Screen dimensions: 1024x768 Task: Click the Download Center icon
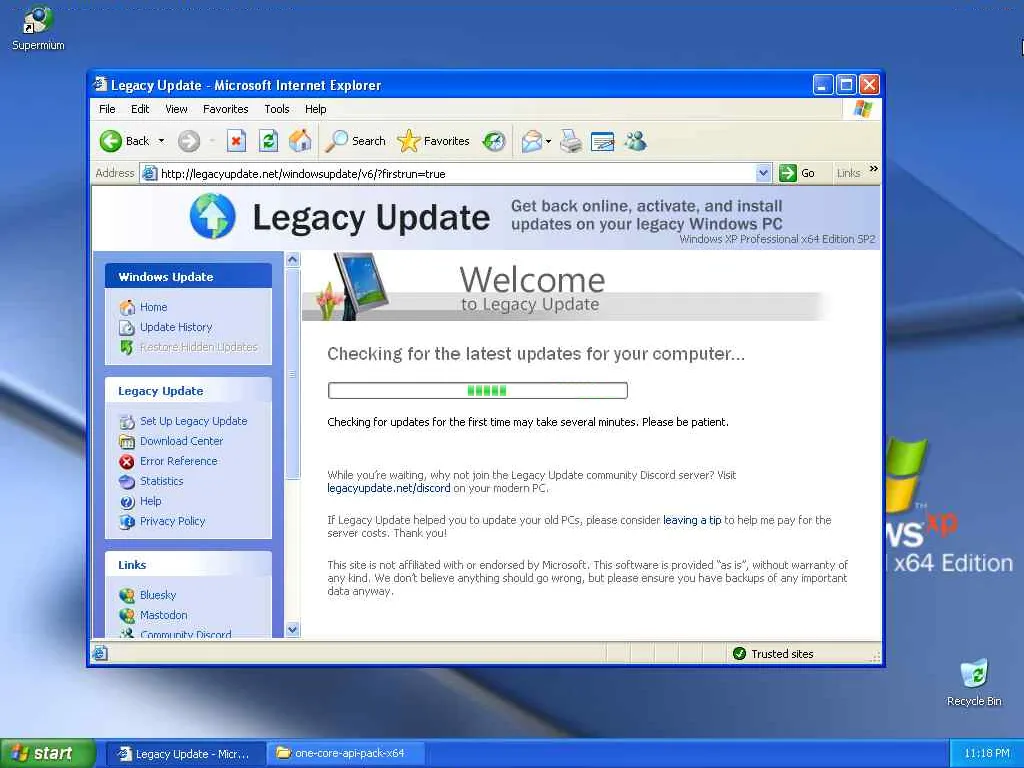pos(127,441)
